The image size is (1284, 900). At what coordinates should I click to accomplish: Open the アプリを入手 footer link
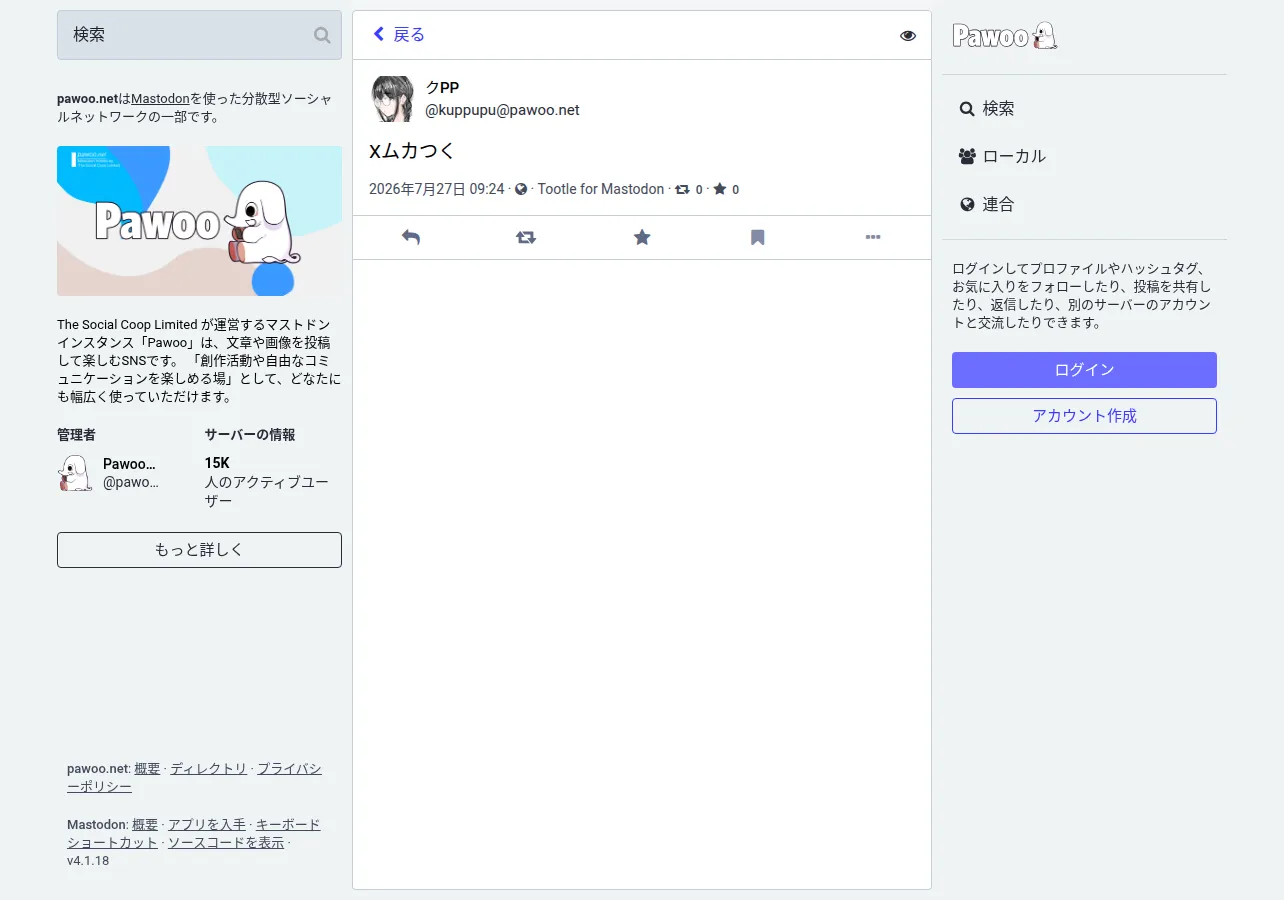point(207,825)
